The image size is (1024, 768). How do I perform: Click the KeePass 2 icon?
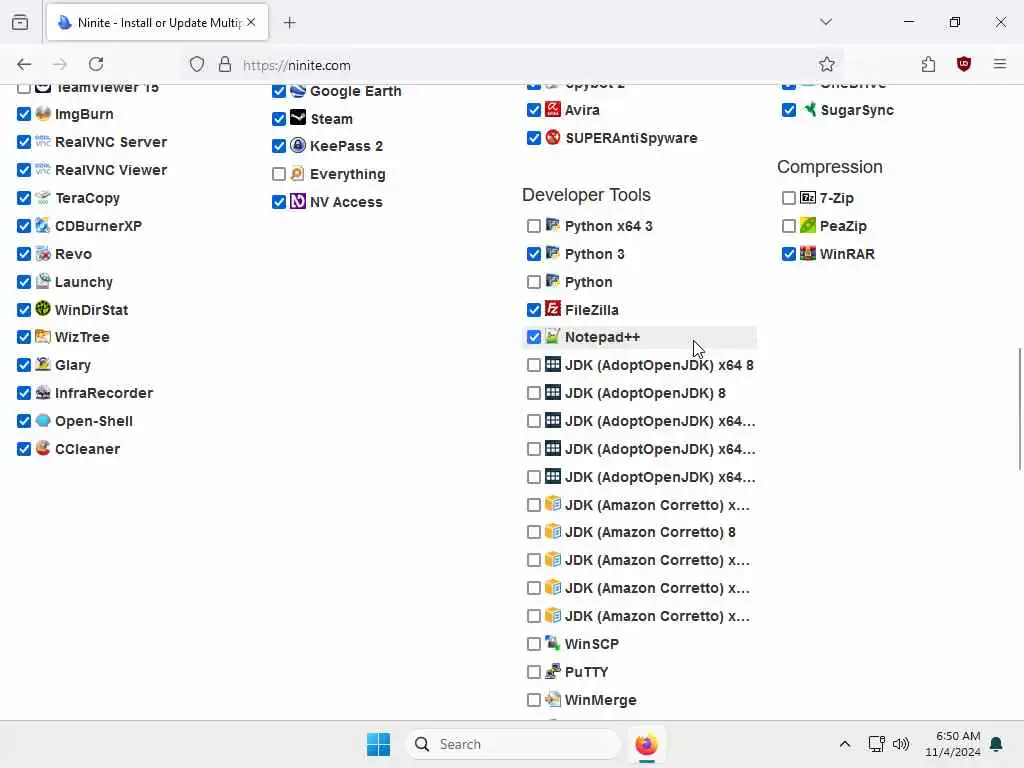(298, 146)
